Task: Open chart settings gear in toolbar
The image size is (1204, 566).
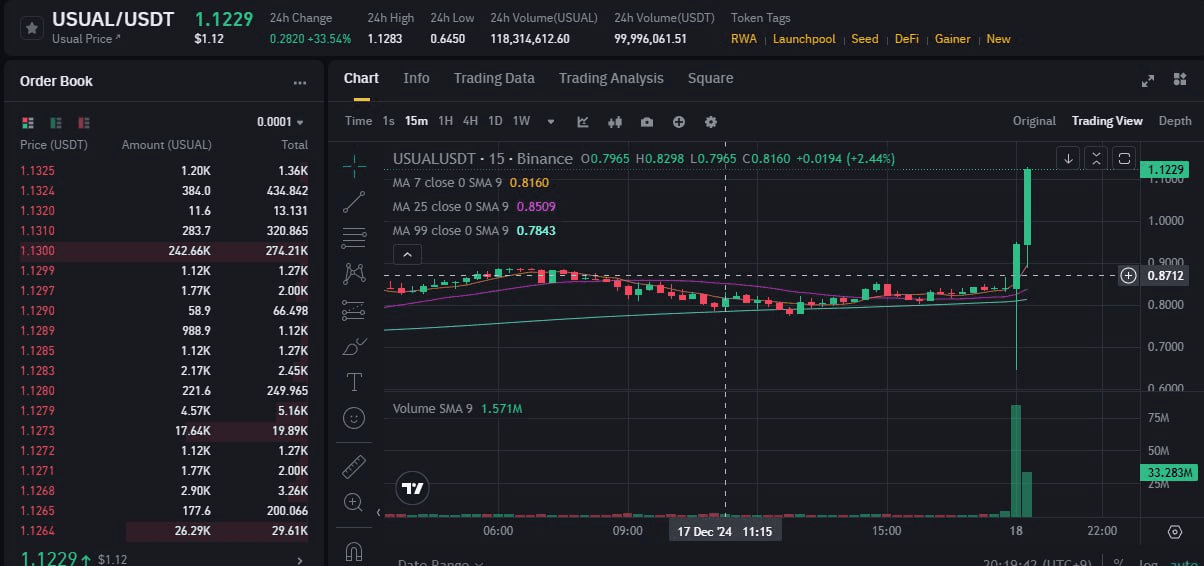Action: [711, 122]
